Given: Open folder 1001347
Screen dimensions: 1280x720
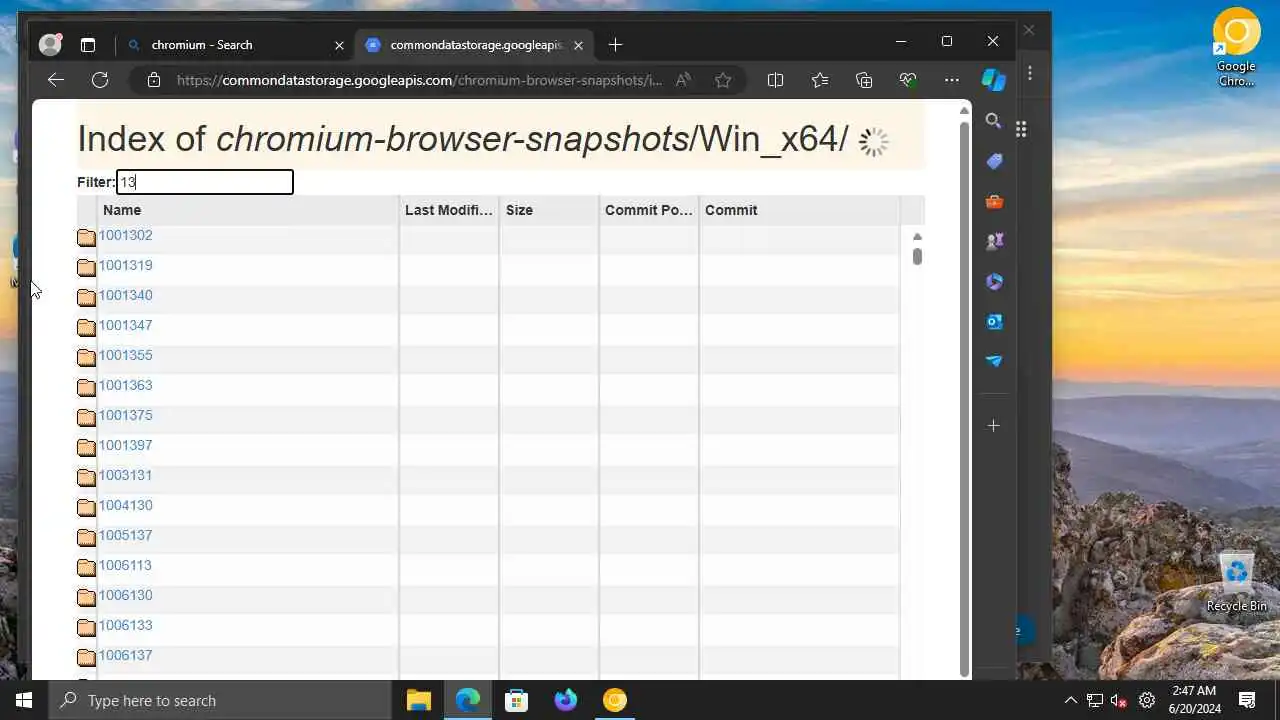Looking at the screenshot, I should coord(125,325).
